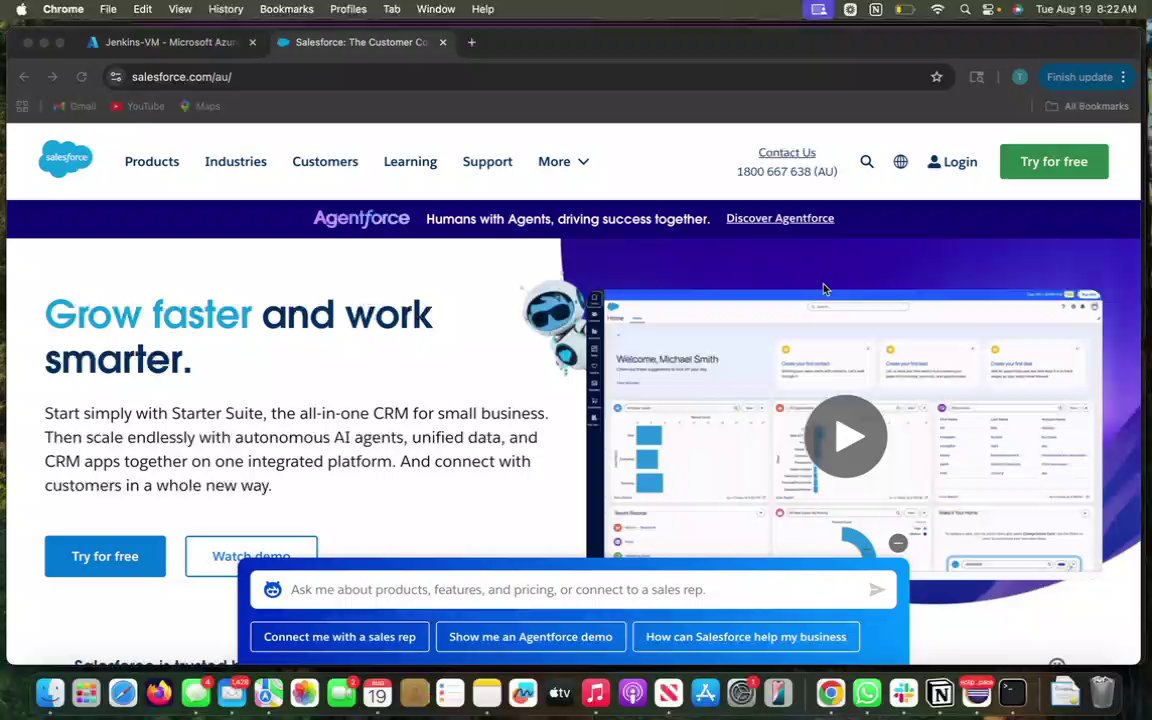This screenshot has height=720, width=1152.
Task: Click the Finish update button
Action: [1079, 77]
